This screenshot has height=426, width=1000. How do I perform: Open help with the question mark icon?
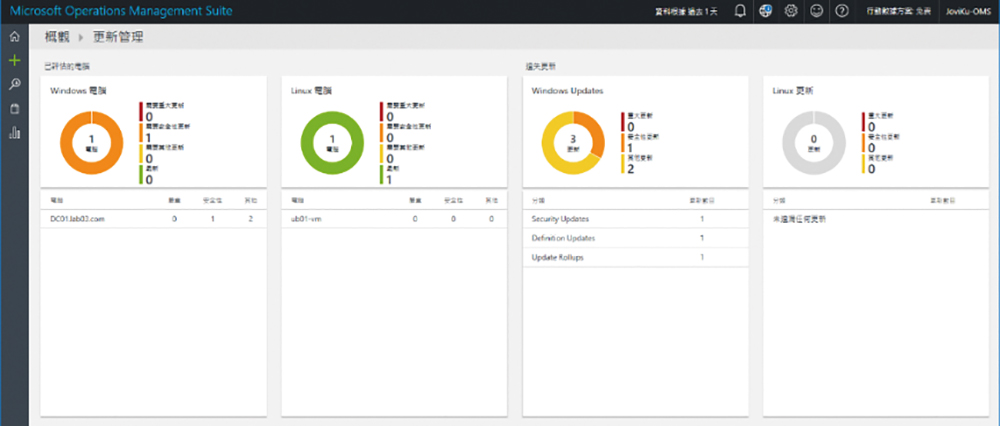(841, 11)
